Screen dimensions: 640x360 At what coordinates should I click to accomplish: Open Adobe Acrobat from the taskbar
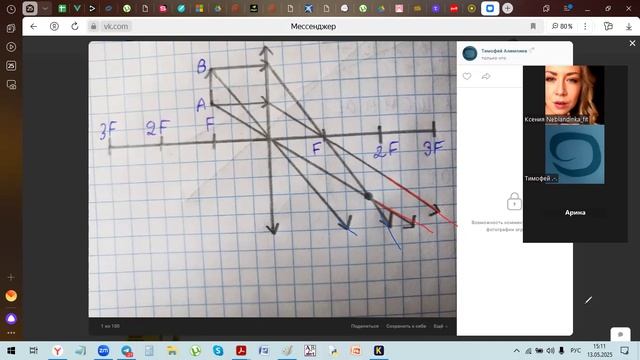point(241,351)
